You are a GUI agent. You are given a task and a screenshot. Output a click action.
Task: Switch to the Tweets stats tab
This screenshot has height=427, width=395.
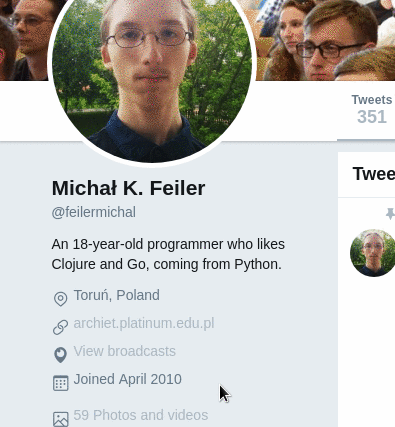pyautogui.click(x=372, y=109)
